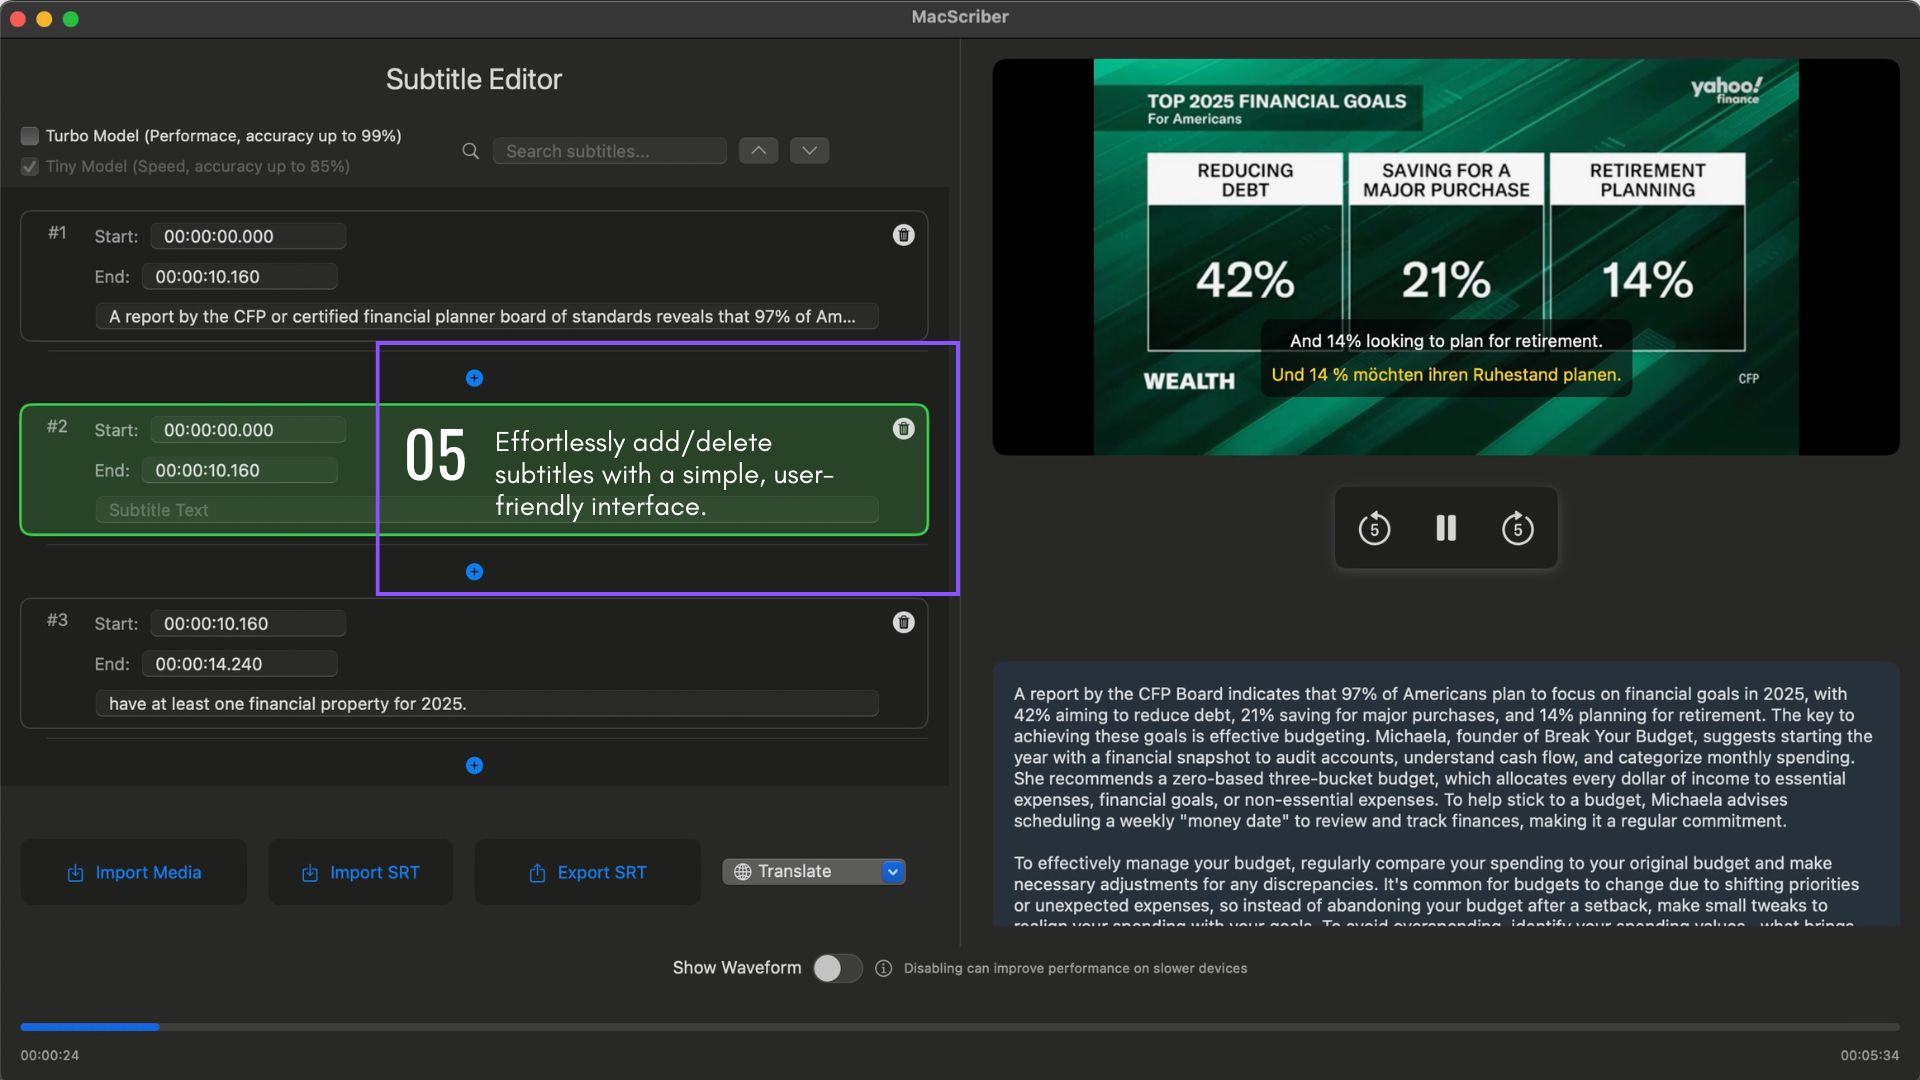Delete subtitle #3 with trash icon

point(903,622)
